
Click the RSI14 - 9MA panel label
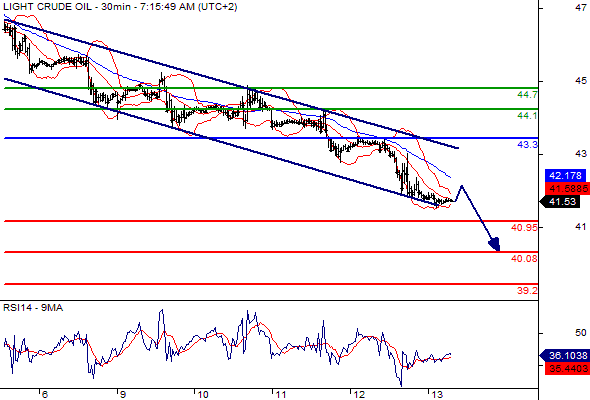click(x=33, y=308)
